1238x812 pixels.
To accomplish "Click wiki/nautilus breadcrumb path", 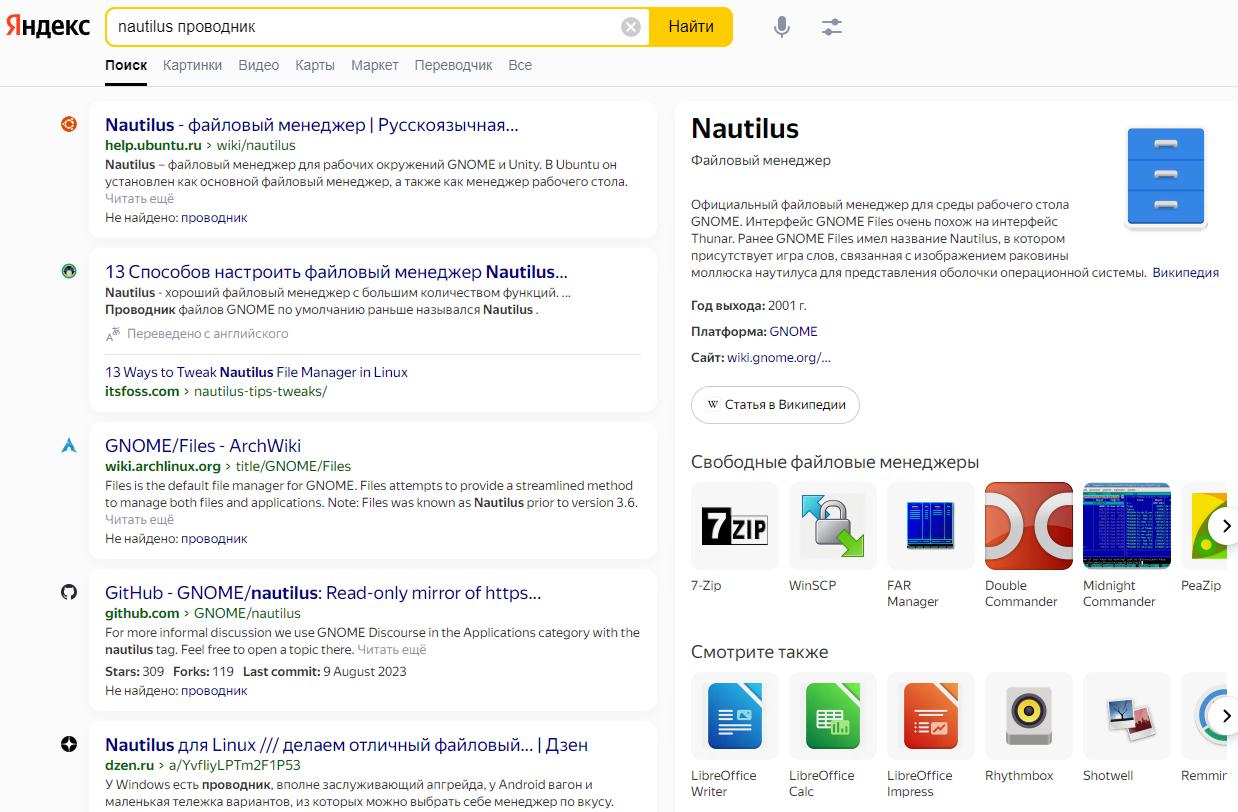I will (256, 145).
